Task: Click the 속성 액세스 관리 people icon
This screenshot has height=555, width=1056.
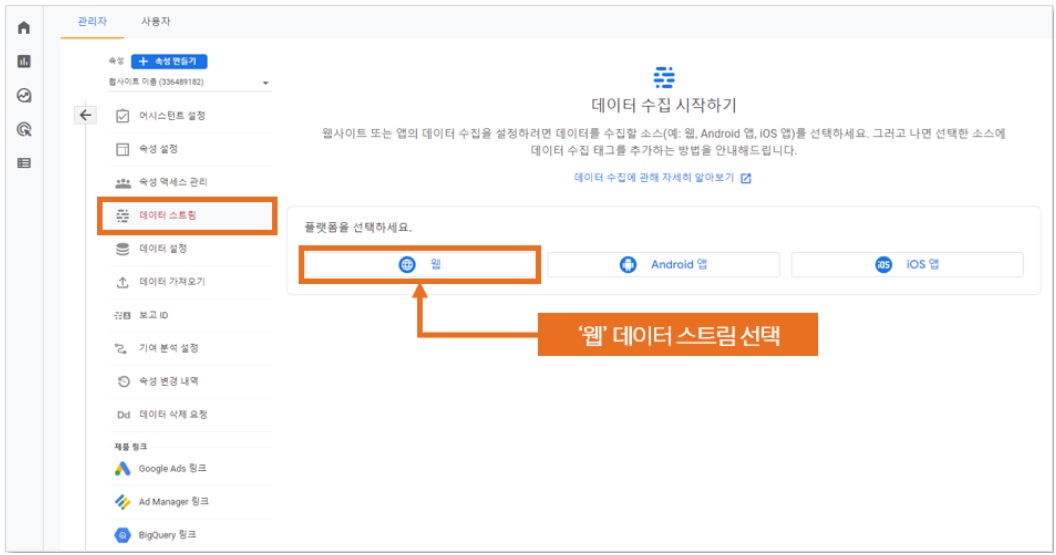Action: click(x=123, y=183)
